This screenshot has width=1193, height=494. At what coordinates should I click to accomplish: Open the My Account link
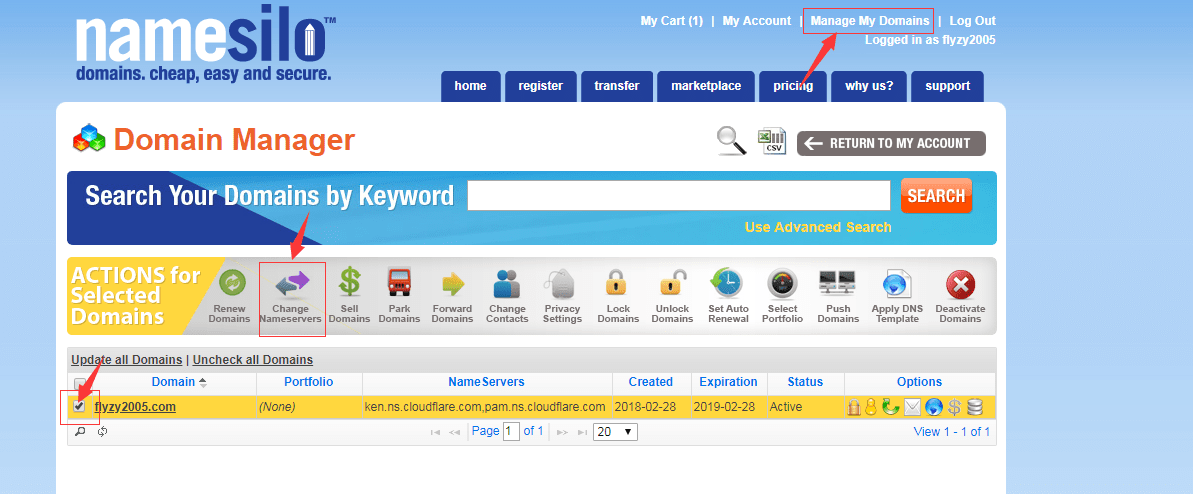[756, 21]
